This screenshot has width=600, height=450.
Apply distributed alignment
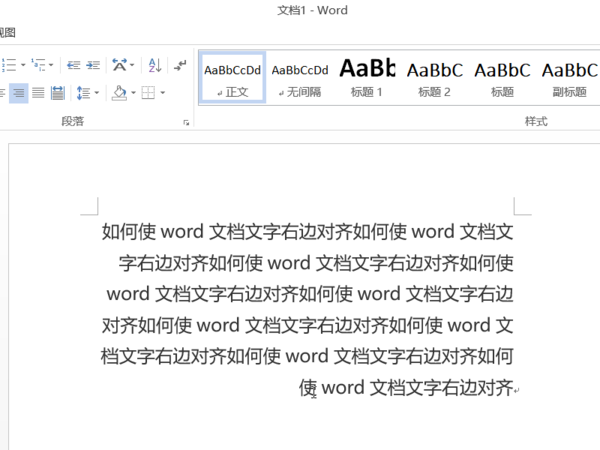(x=57, y=93)
